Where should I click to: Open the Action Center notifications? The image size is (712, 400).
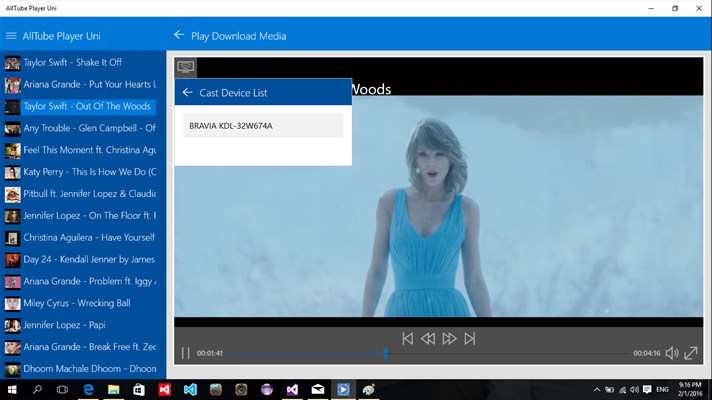pos(647,390)
